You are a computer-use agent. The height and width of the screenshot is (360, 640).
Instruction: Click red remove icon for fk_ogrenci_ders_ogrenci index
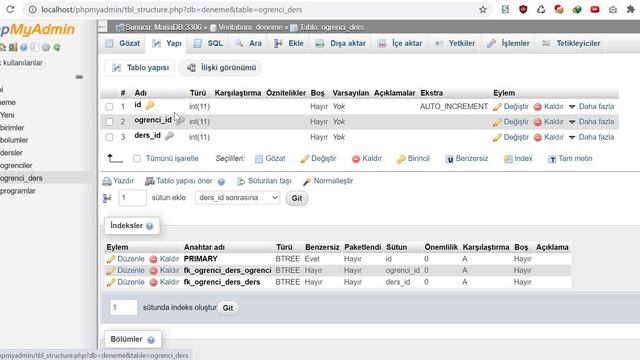click(x=153, y=271)
